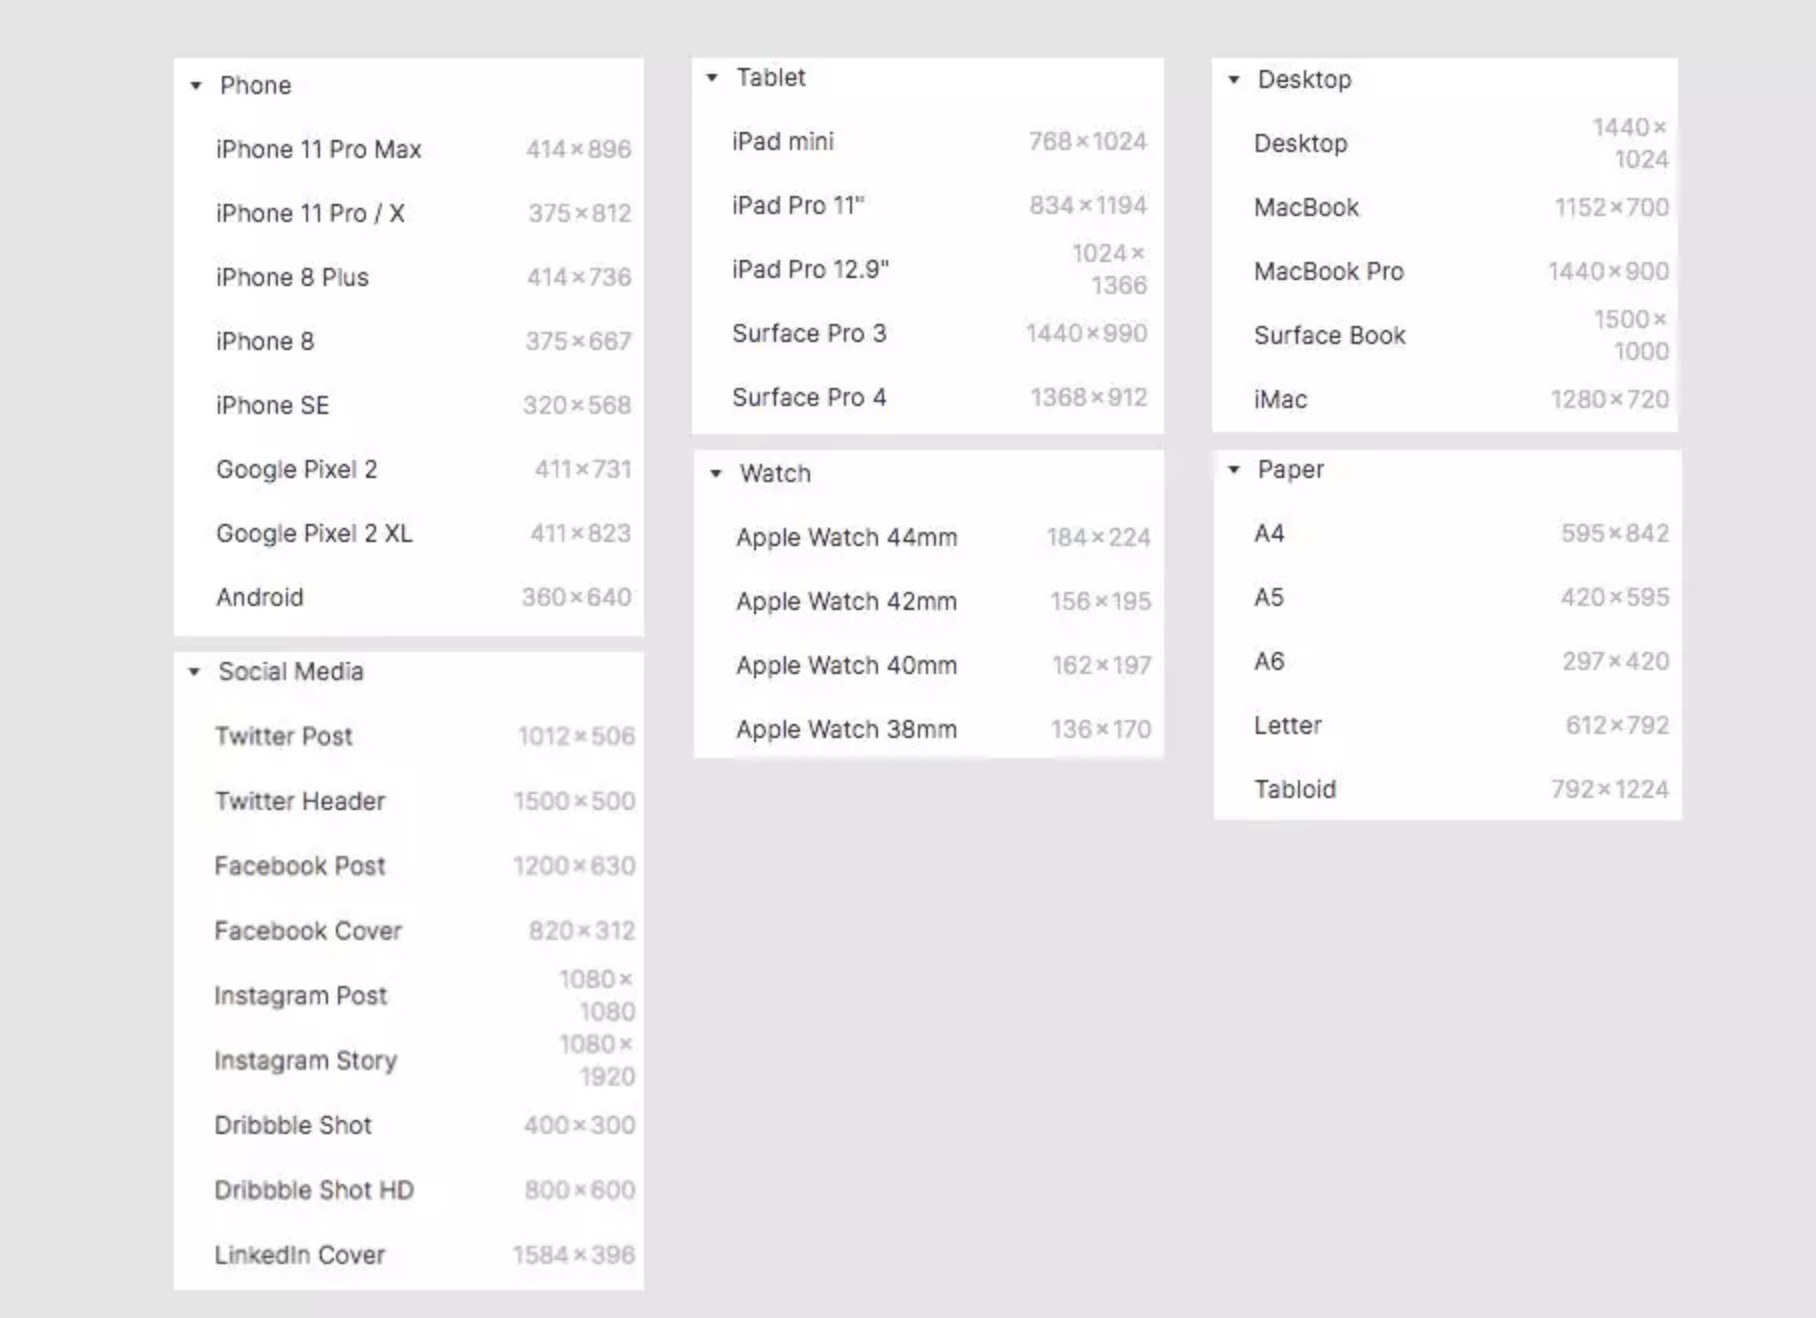Pick the Tabloid paper preset
Screen dimensions: 1816x1318
click(1448, 790)
